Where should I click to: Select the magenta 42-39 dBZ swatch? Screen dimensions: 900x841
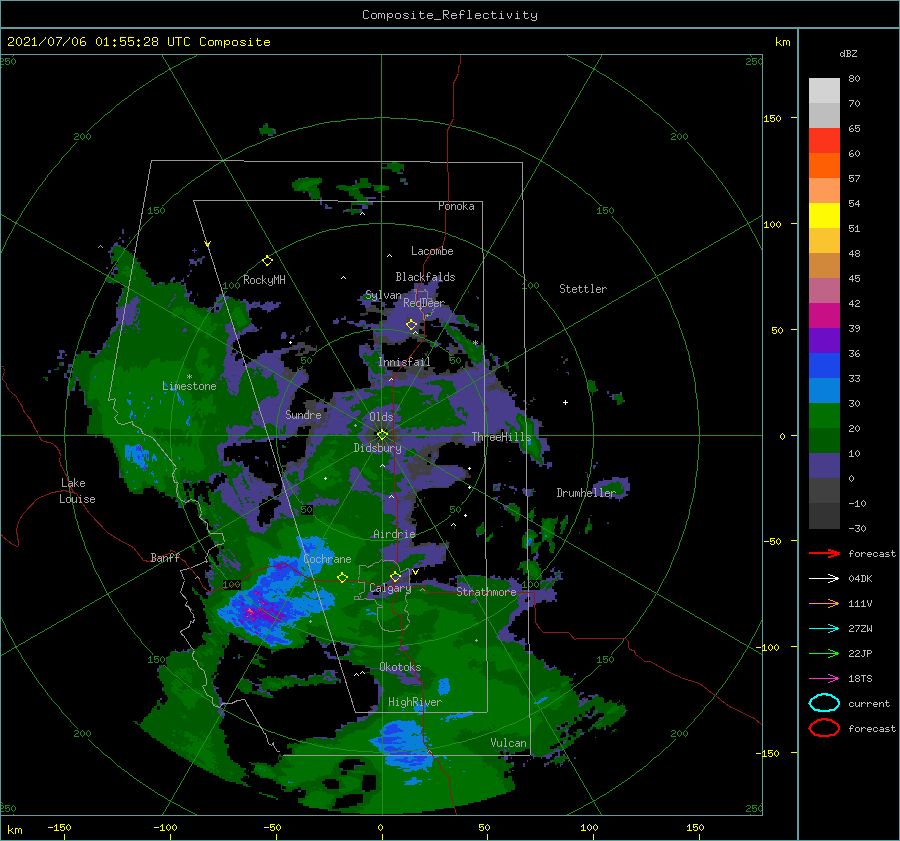coord(824,315)
